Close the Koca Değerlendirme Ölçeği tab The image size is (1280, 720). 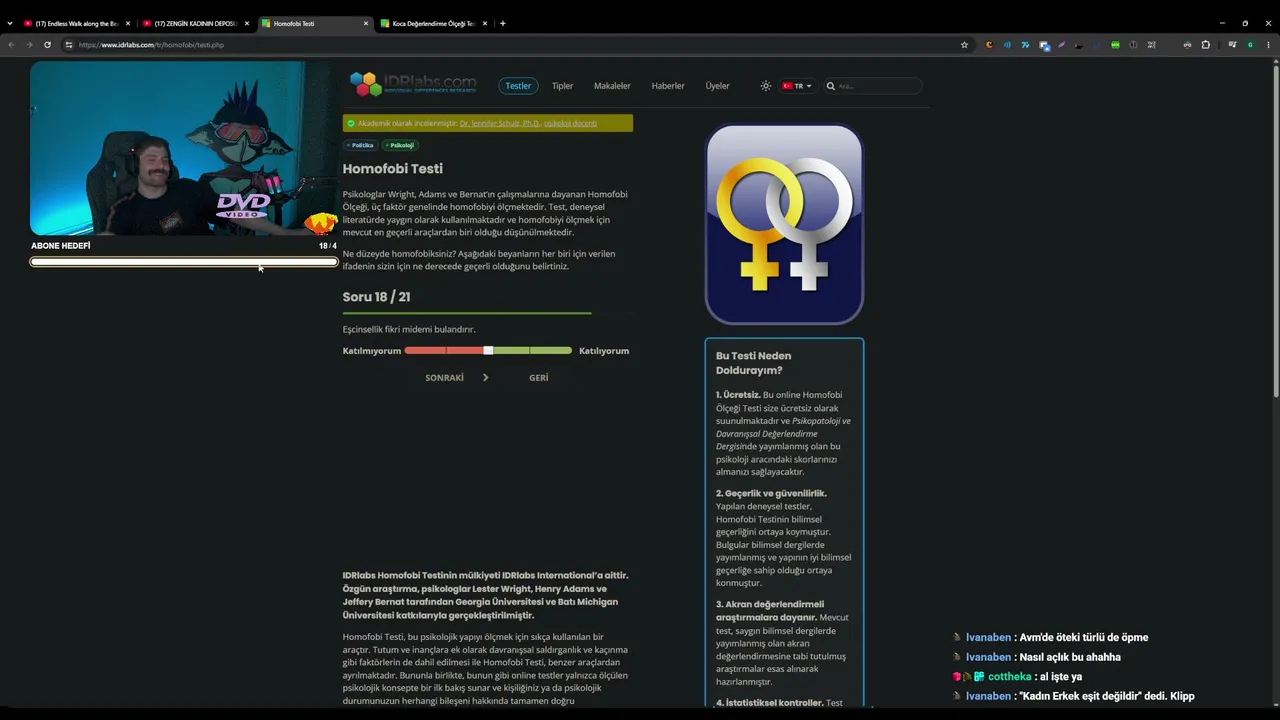pyautogui.click(x=485, y=23)
